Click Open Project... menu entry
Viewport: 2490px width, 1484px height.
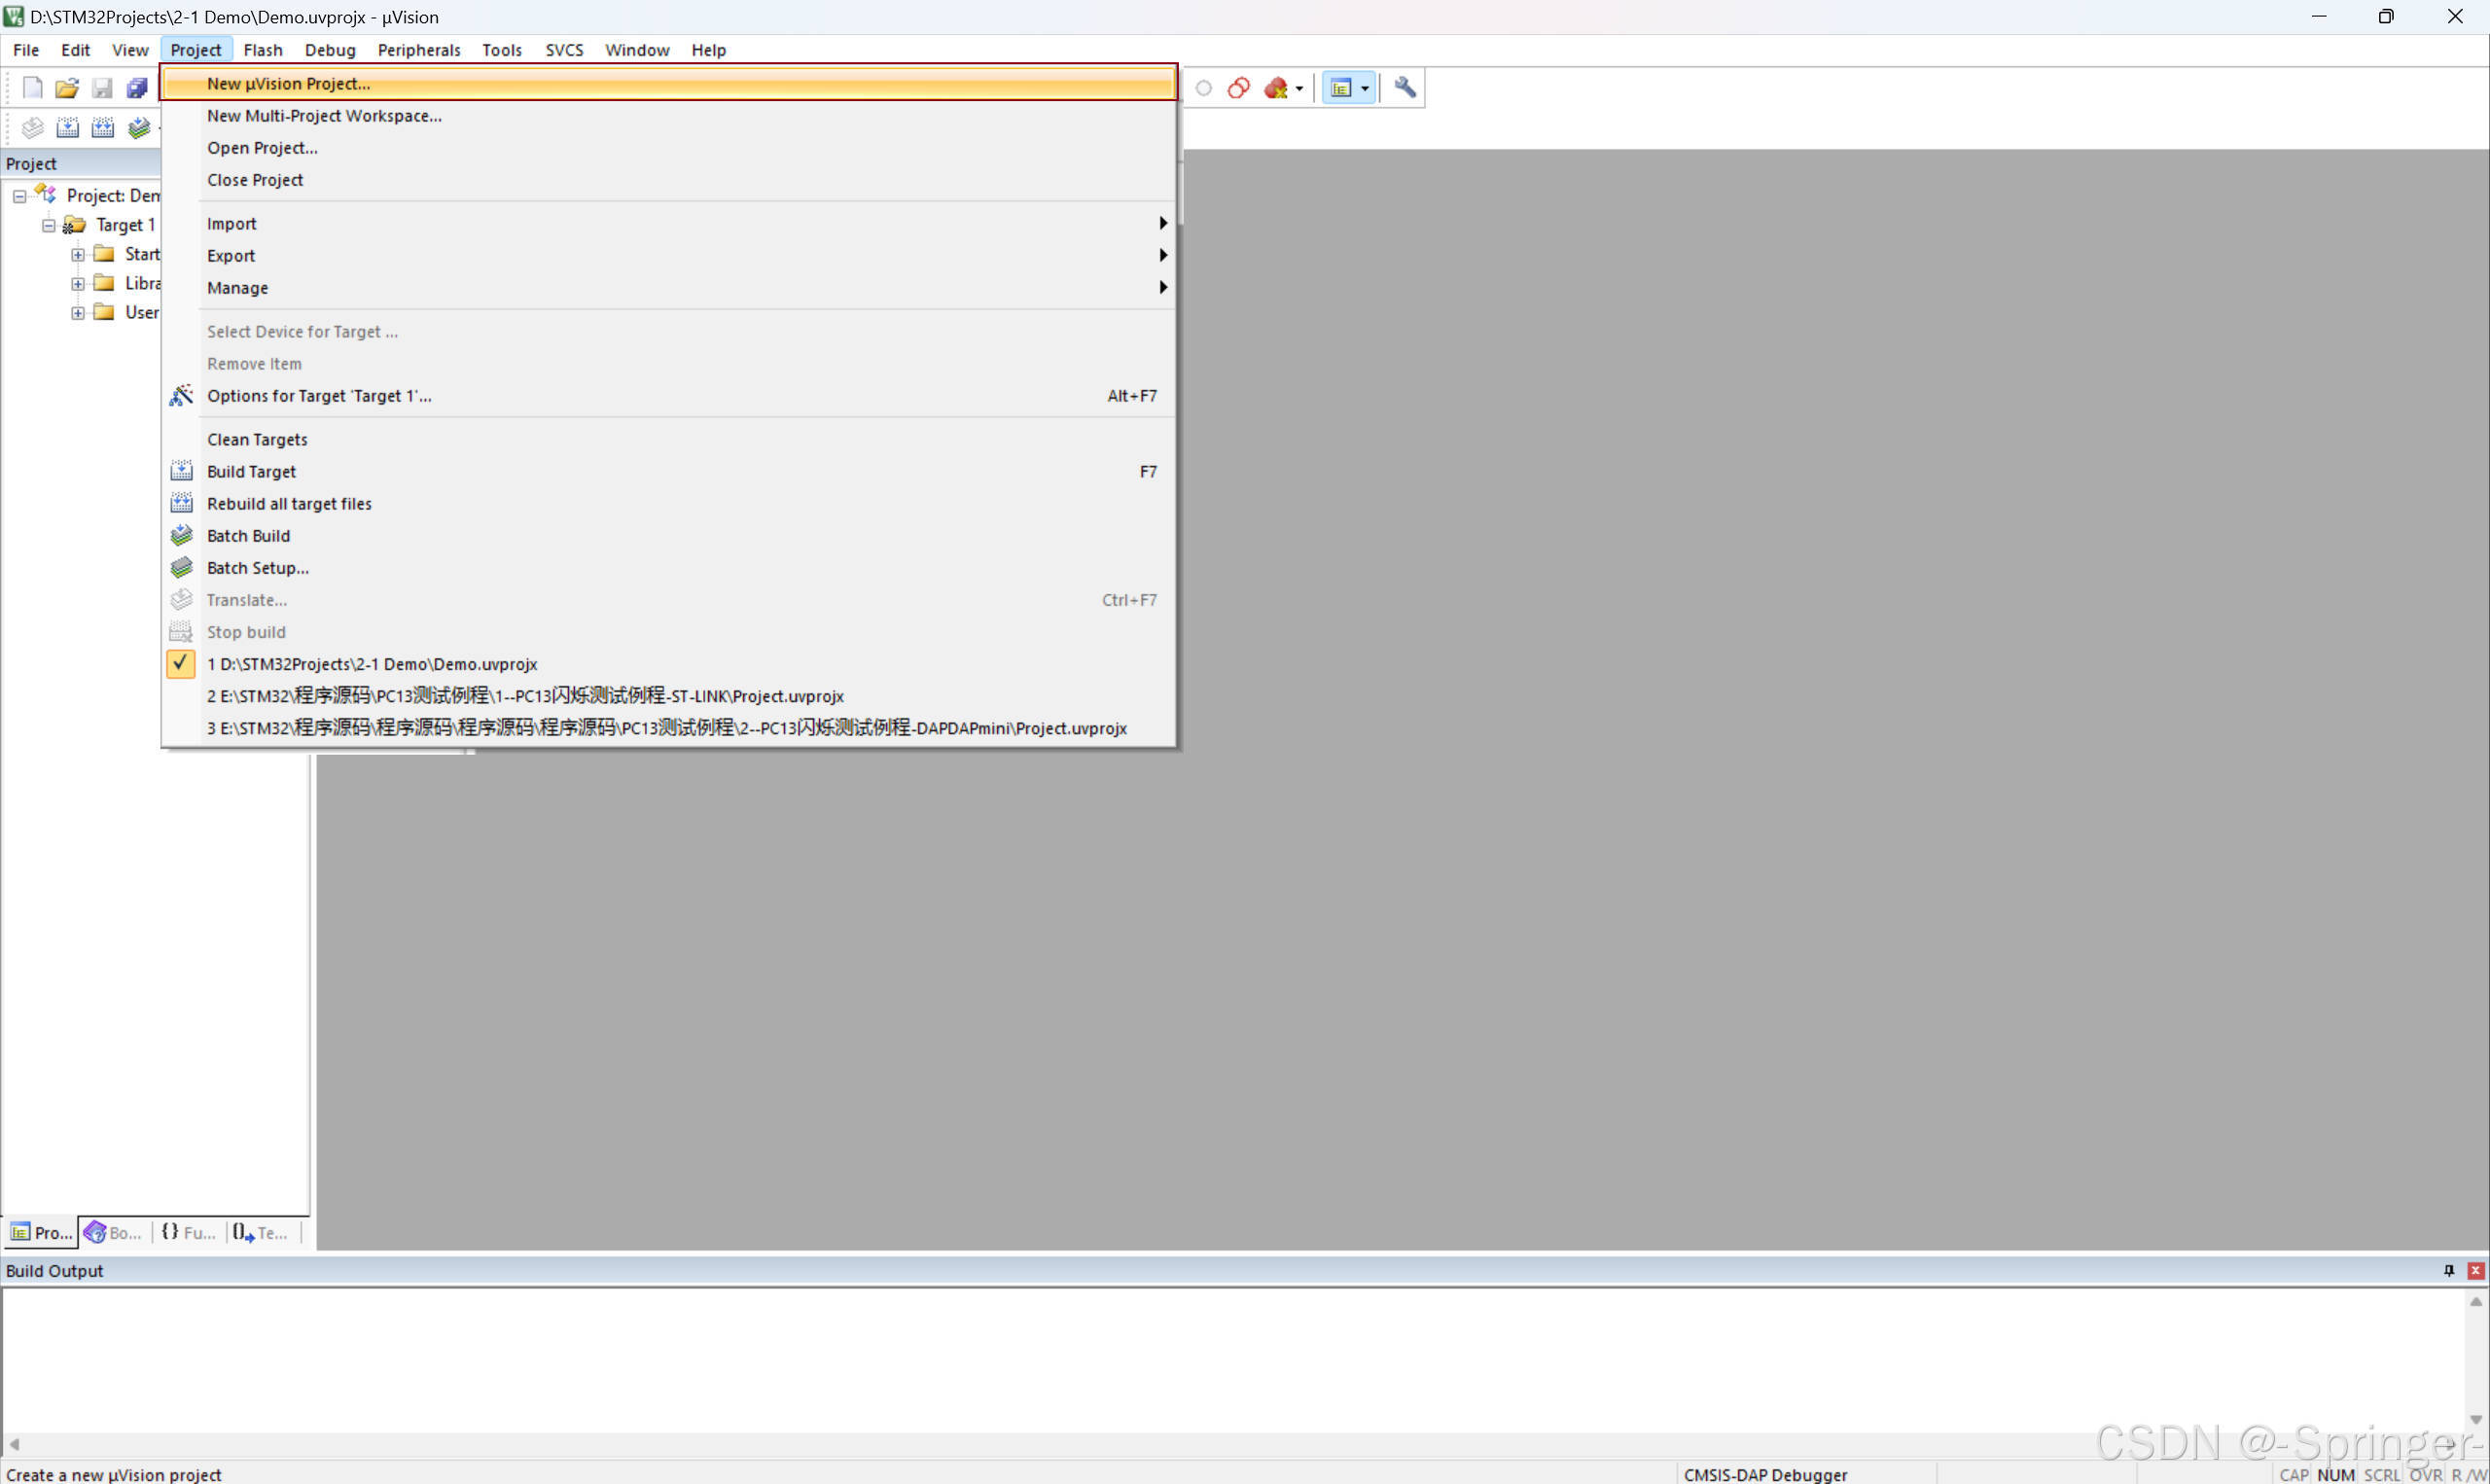(262, 148)
